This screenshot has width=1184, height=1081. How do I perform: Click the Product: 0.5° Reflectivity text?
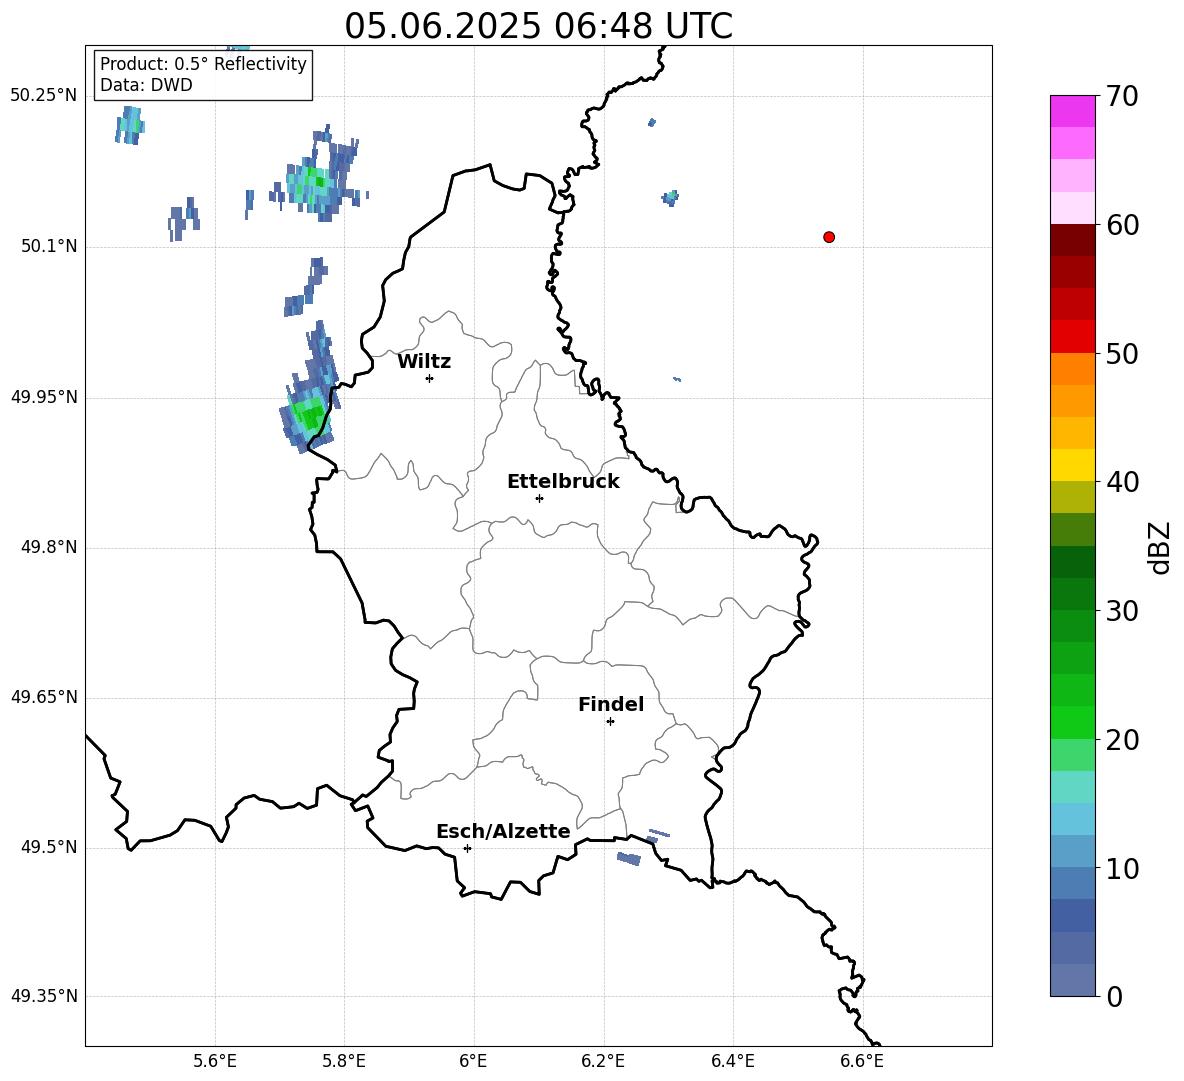[203, 64]
